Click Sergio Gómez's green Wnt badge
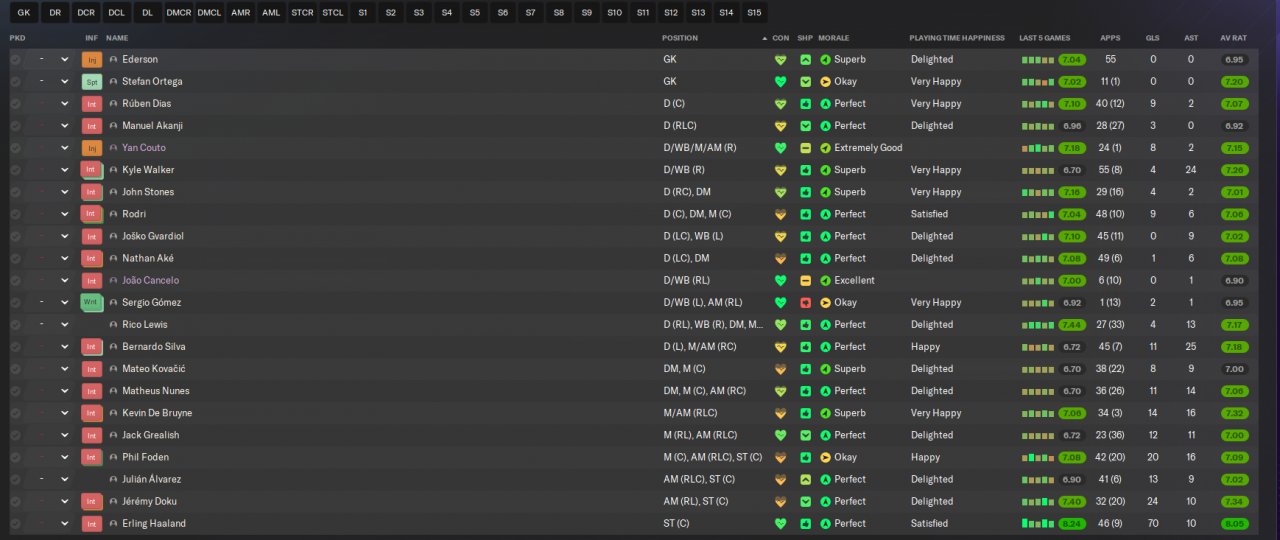The height and width of the screenshot is (540, 1280). [x=92, y=302]
